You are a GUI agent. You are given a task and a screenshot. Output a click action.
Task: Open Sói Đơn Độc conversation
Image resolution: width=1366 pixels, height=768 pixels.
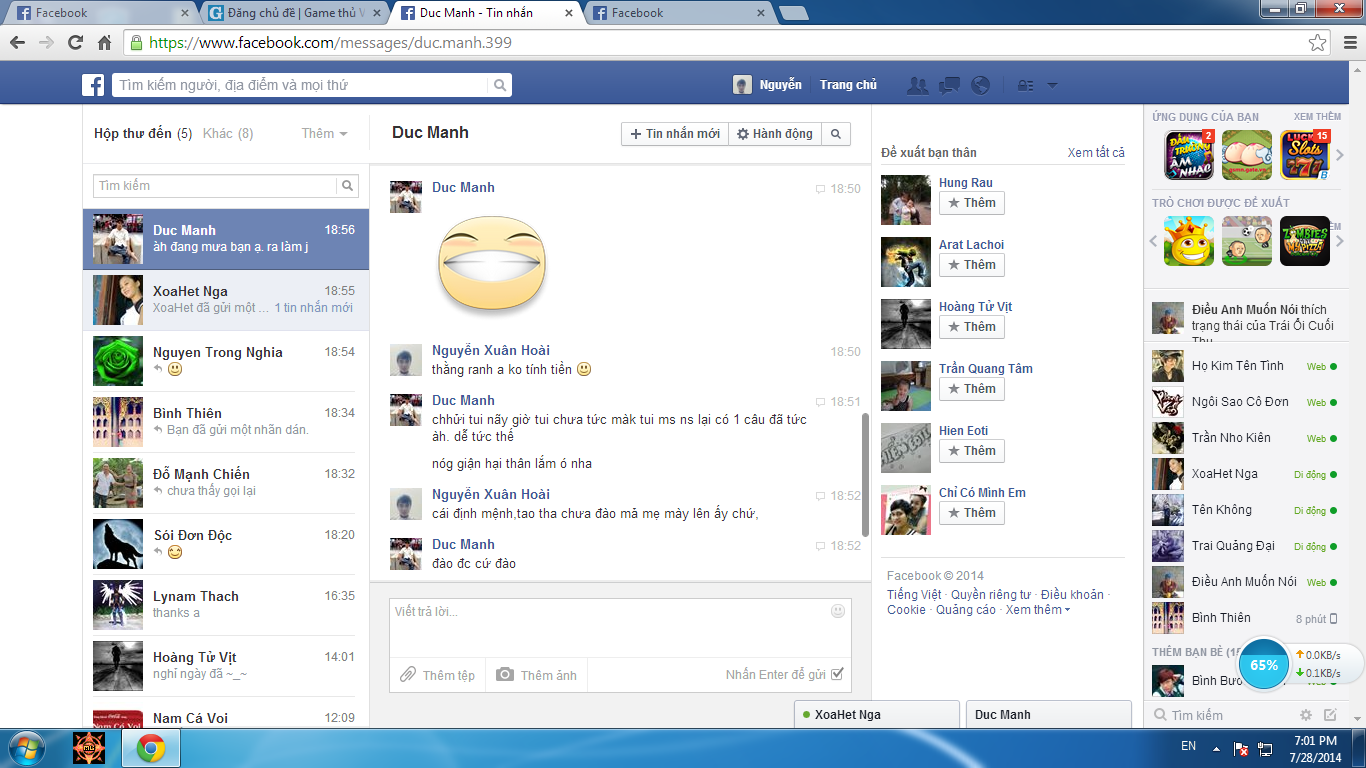tap(226, 544)
